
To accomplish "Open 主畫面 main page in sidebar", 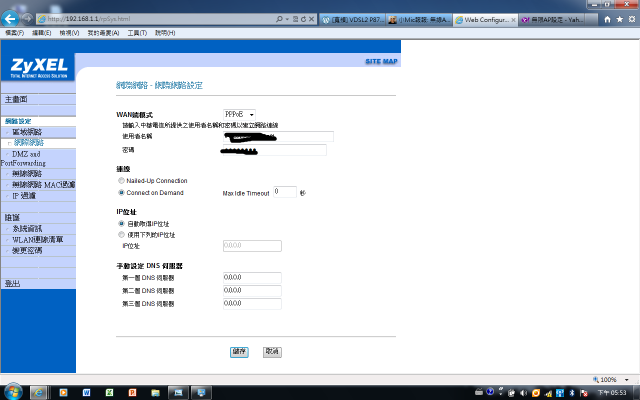I will [16, 99].
